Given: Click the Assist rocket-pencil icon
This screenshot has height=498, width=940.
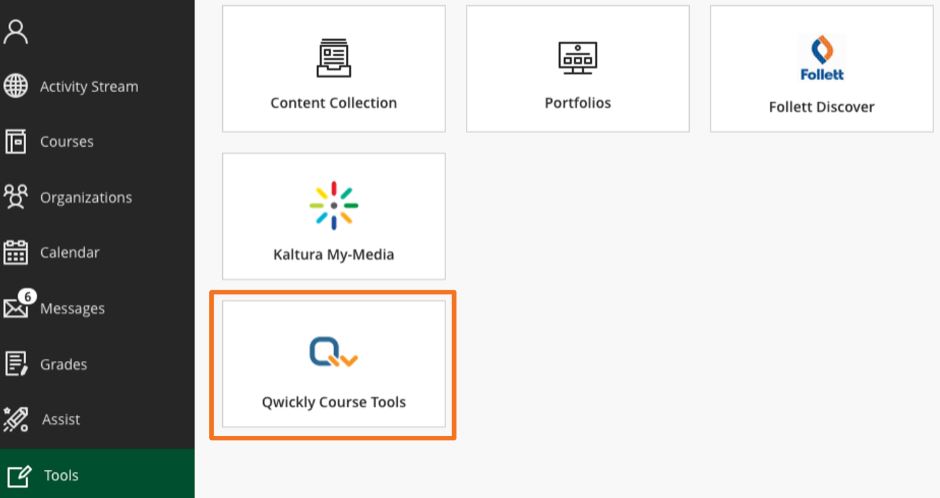Looking at the screenshot, I should (16, 419).
